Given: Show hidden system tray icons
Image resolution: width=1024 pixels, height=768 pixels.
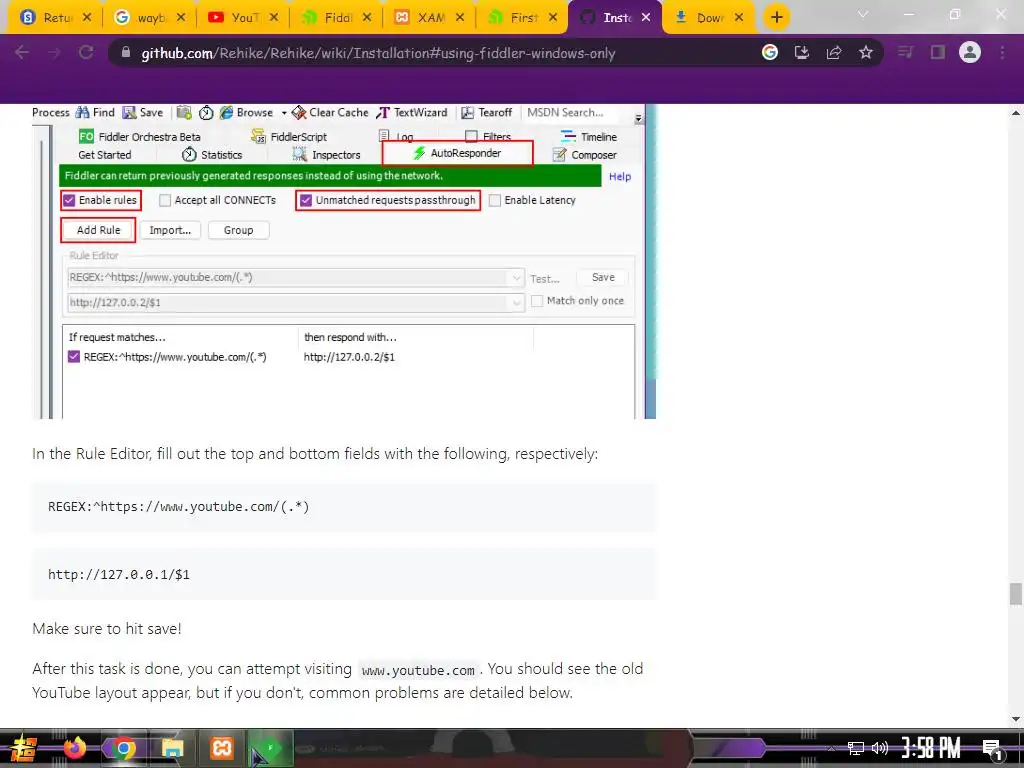Looking at the screenshot, I should coord(831,748).
